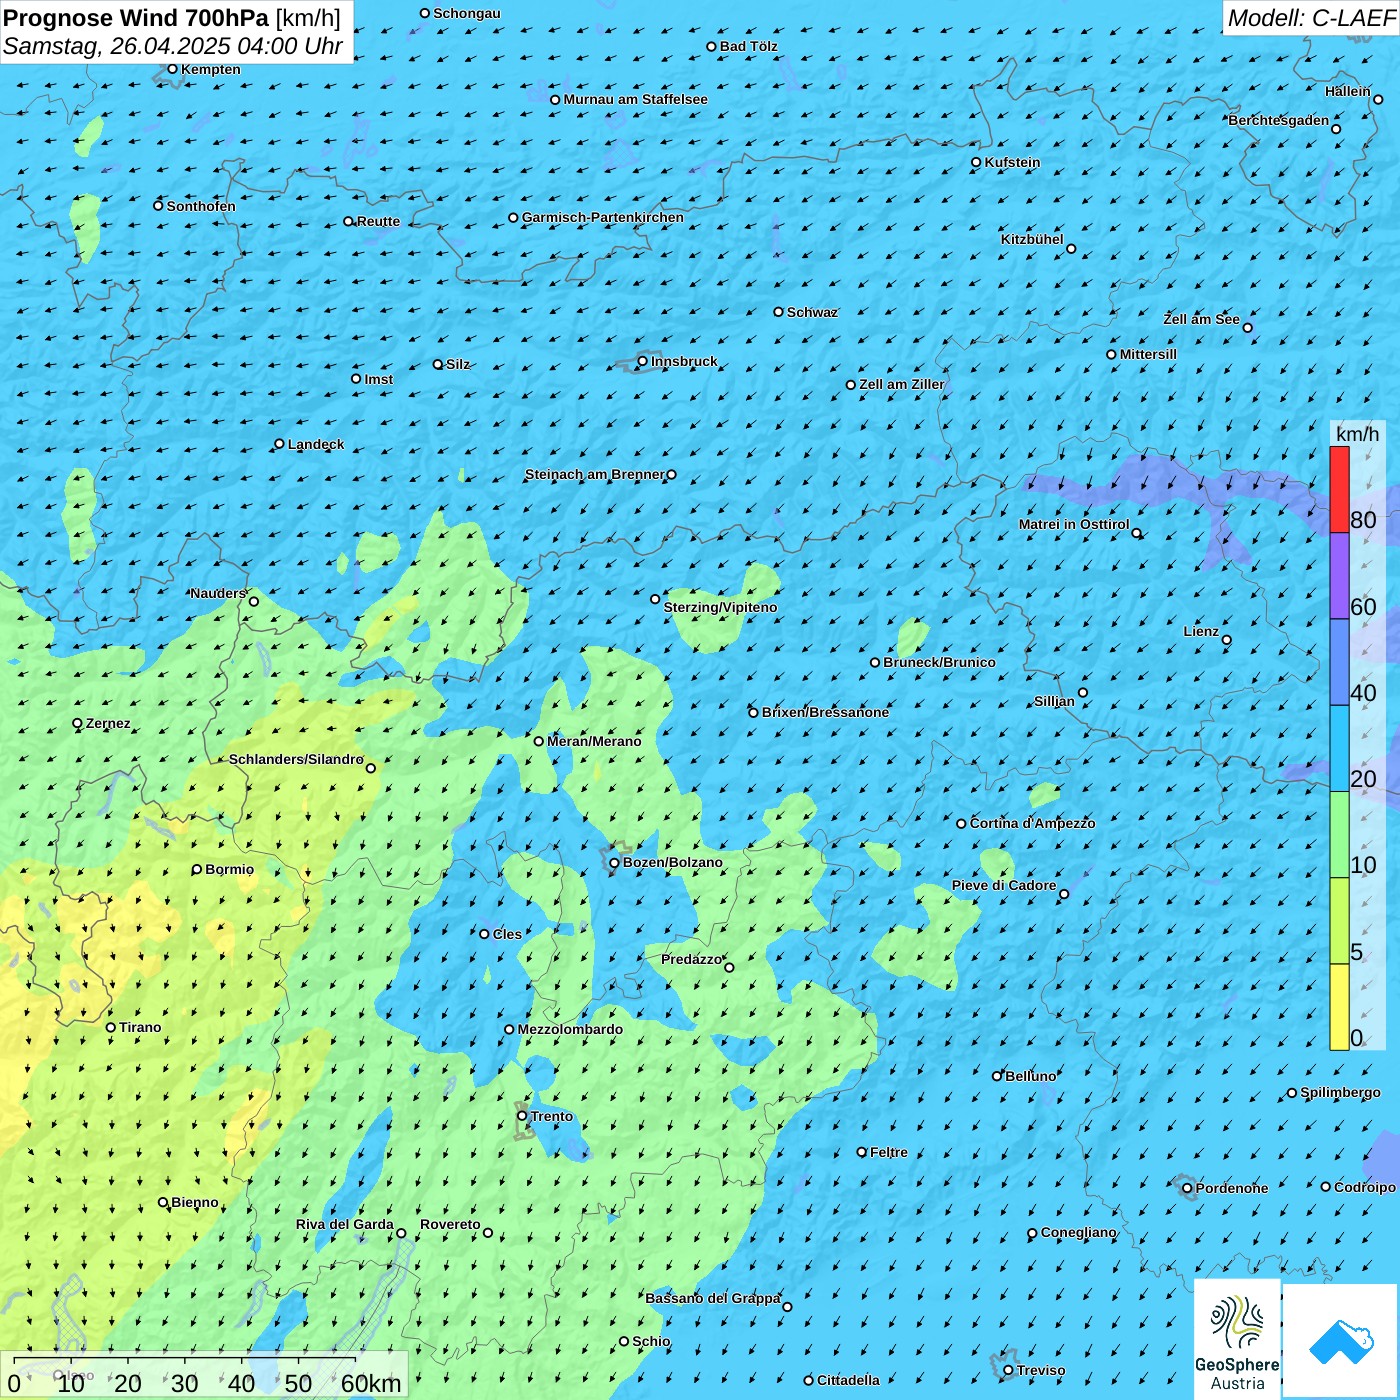
Task: Click the Conegliano label
Action: 1078,1232
